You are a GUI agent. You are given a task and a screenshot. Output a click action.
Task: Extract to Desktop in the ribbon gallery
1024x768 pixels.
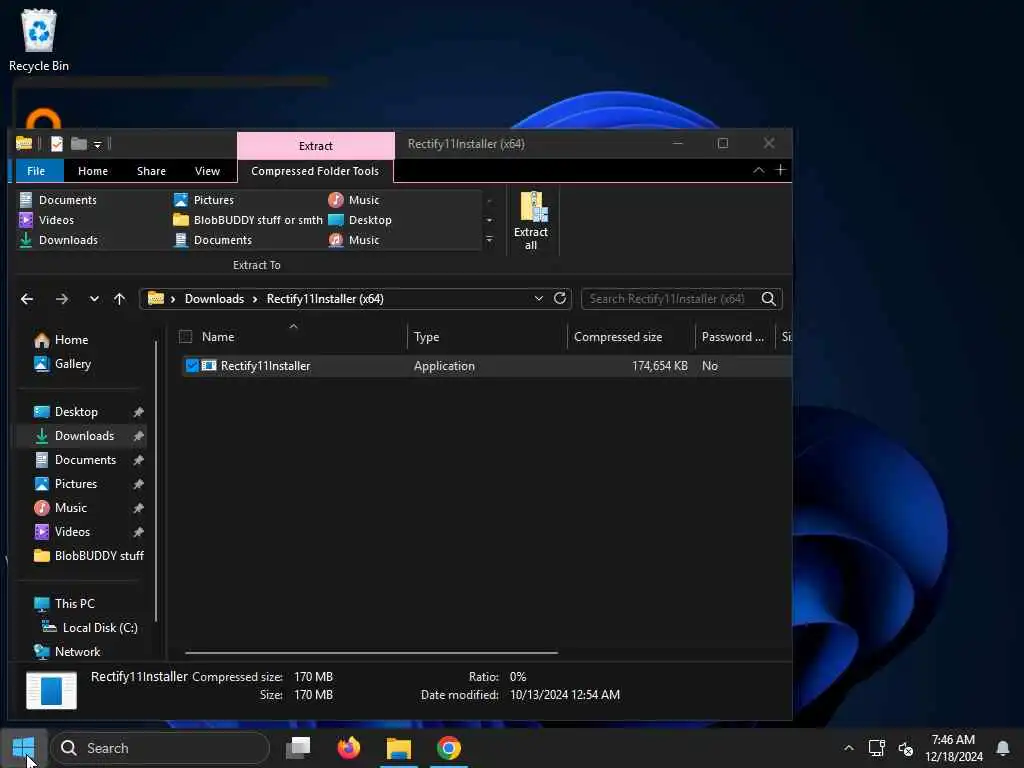click(x=360, y=220)
